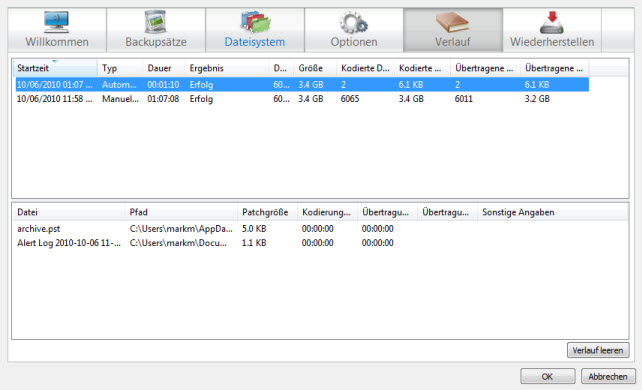Sort by the Dauer column header

(164, 68)
